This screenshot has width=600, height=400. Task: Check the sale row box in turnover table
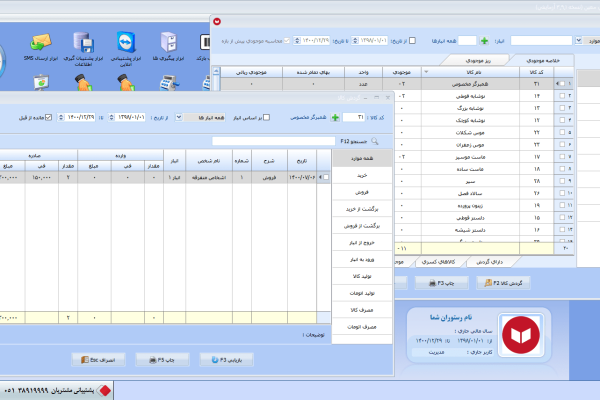(326, 177)
